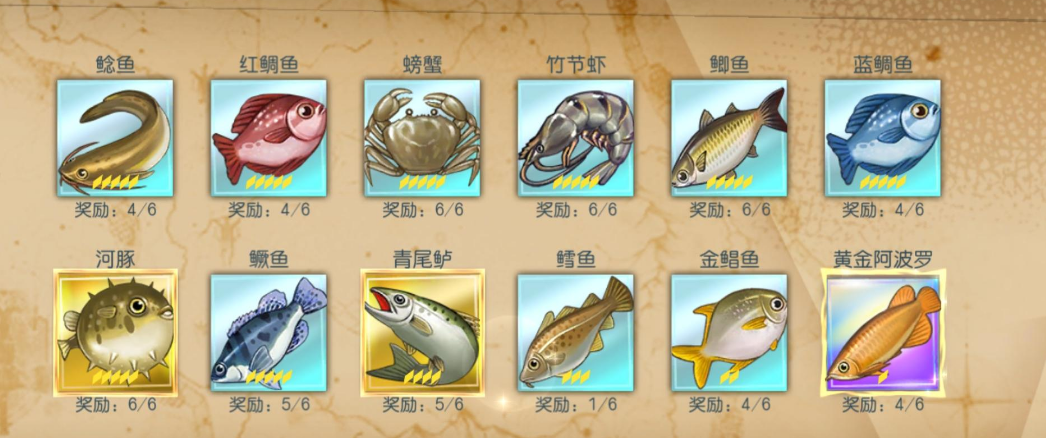This screenshot has width=1046, height=438.
Task: Click the 螃蟹 crab icon
Action: click(422, 138)
